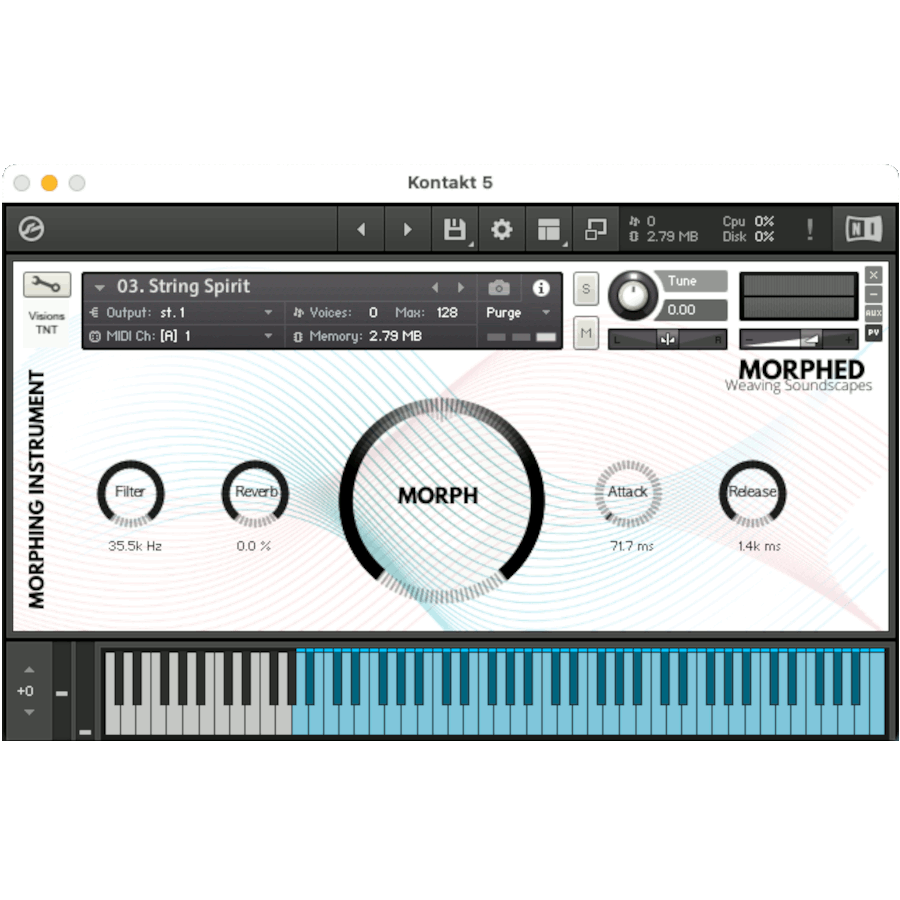900x900 pixels.
Task: Open the MIDI Ch dropdown
Action: click(x=181, y=336)
